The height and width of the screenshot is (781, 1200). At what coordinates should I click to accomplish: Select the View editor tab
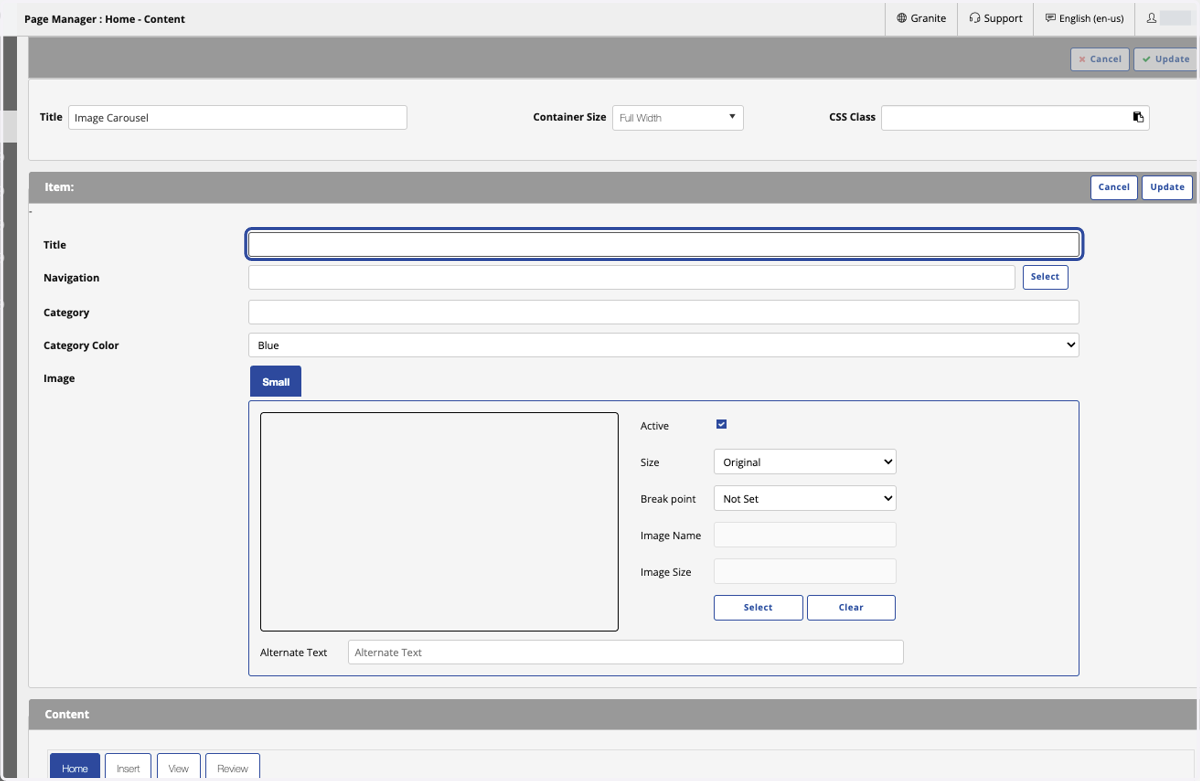(x=178, y=768)
